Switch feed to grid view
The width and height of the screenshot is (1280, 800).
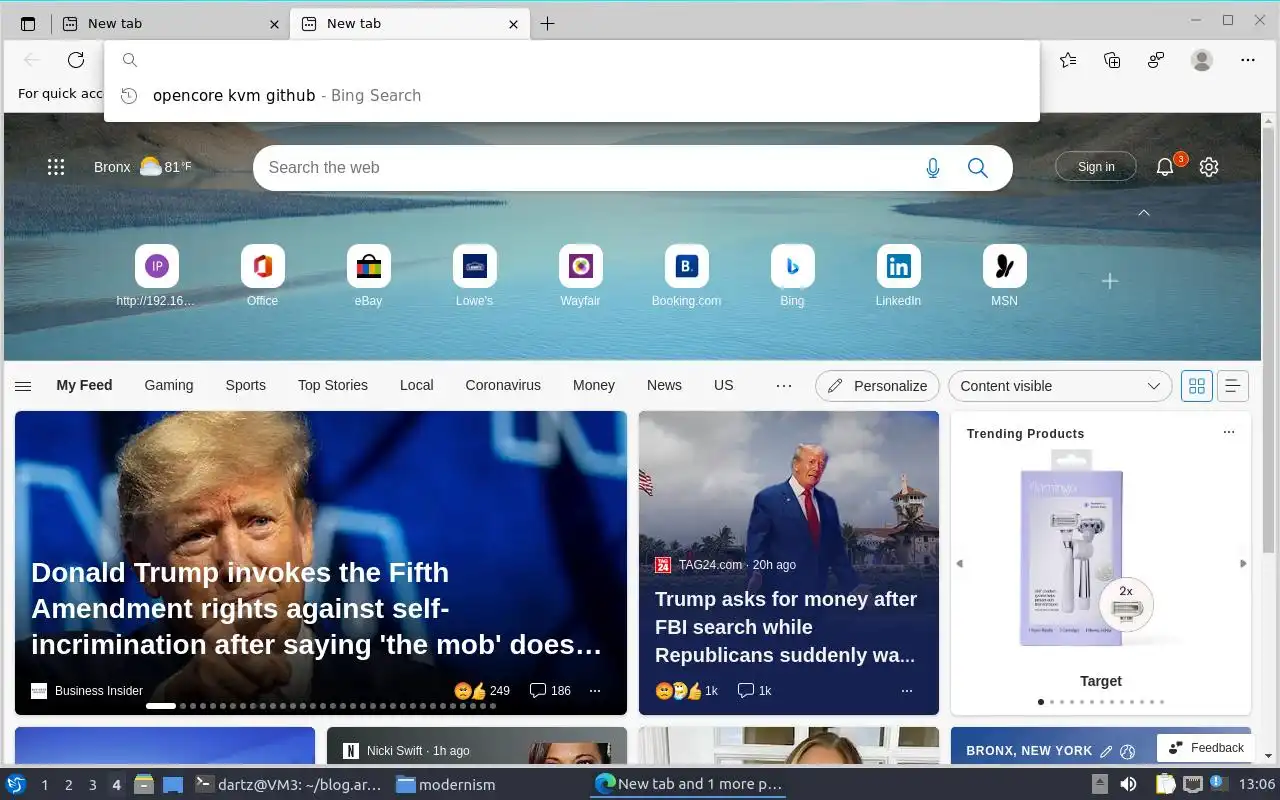(1197, 386)
